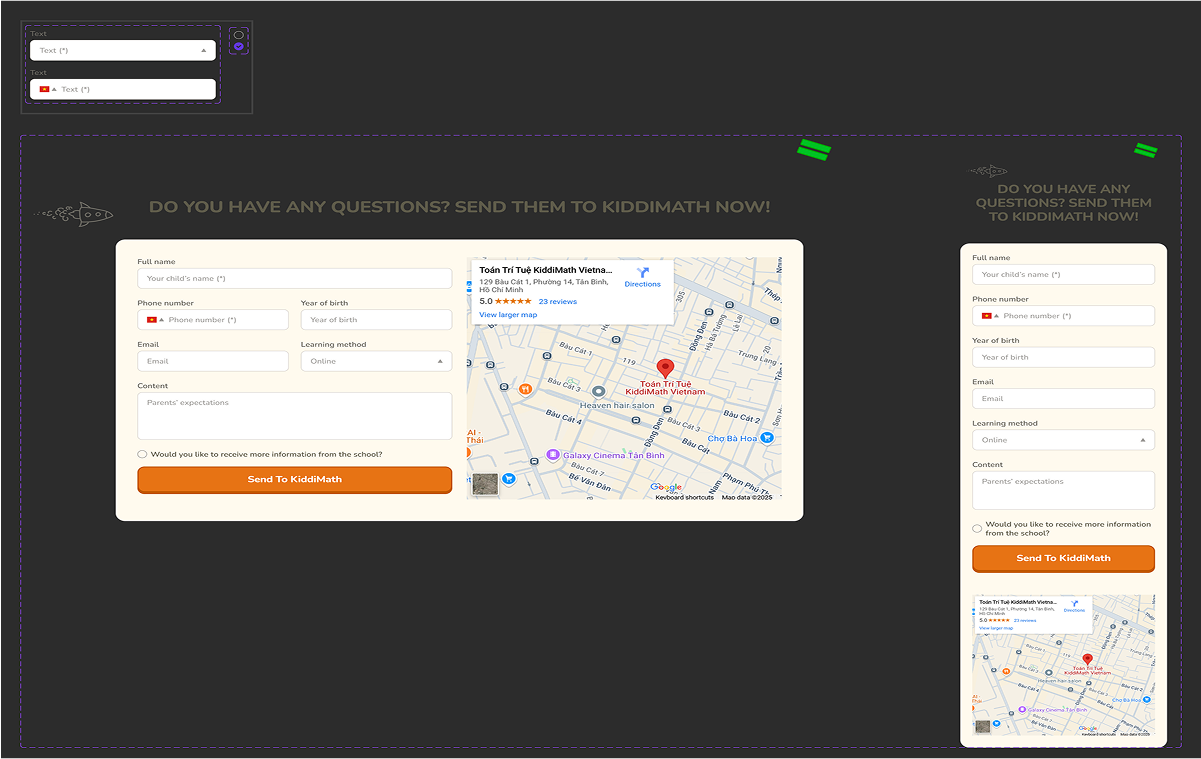1201x759 pixels.
Task: Check the receive more information checkbox
Action: pyautogui.click(x=142, y=454)
